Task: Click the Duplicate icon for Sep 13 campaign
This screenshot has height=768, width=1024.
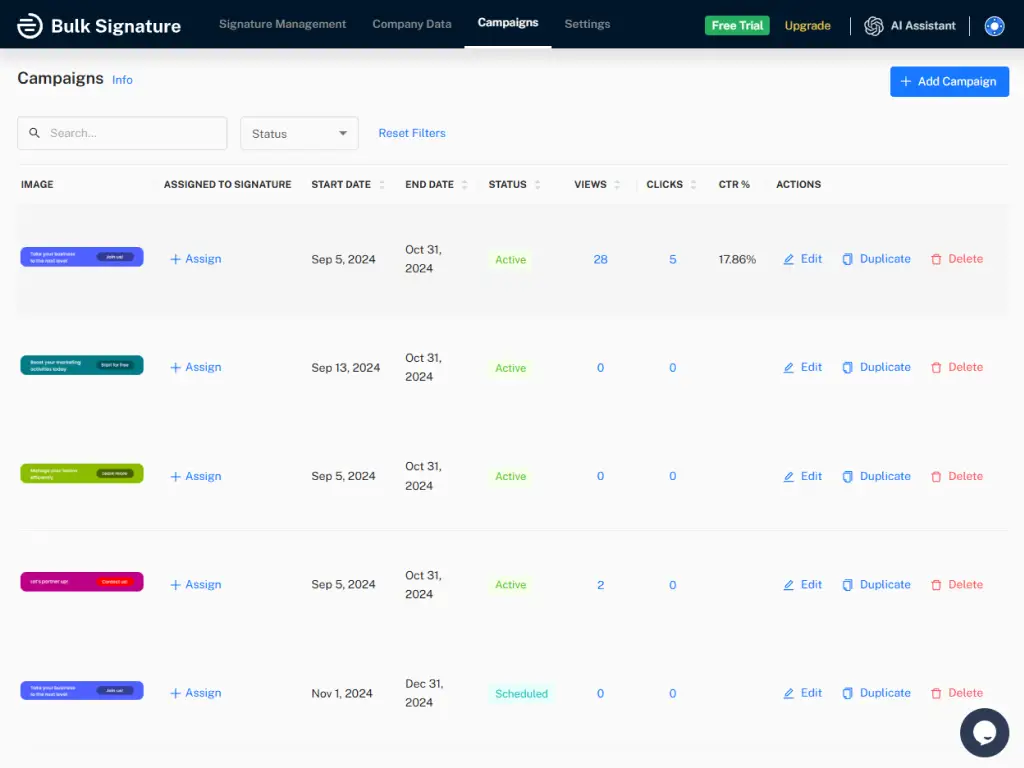Action: coord(848,368)
